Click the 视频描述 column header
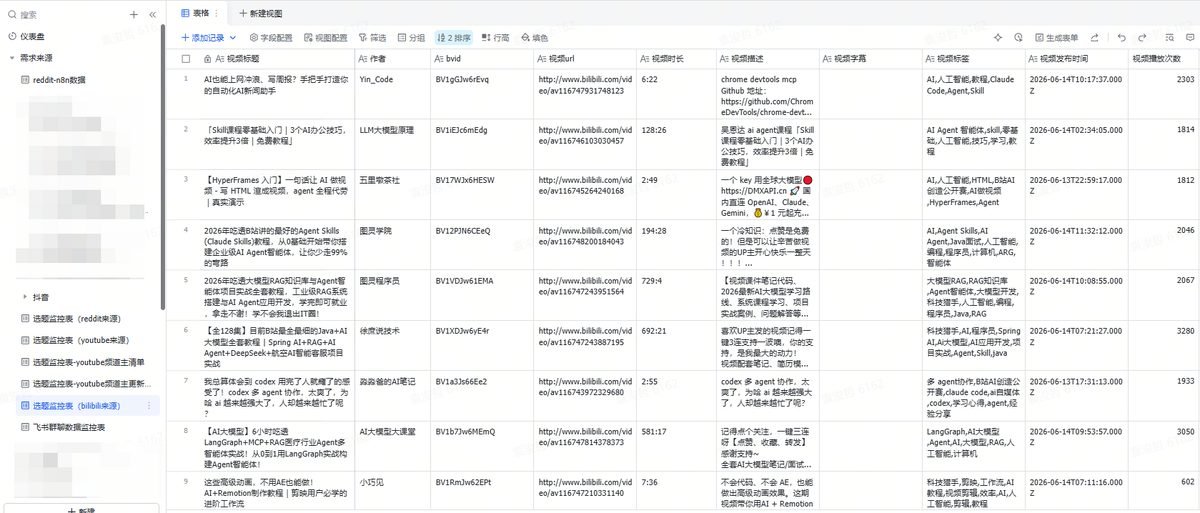This screenshot has height=513, width=1200. click(767, 59)
